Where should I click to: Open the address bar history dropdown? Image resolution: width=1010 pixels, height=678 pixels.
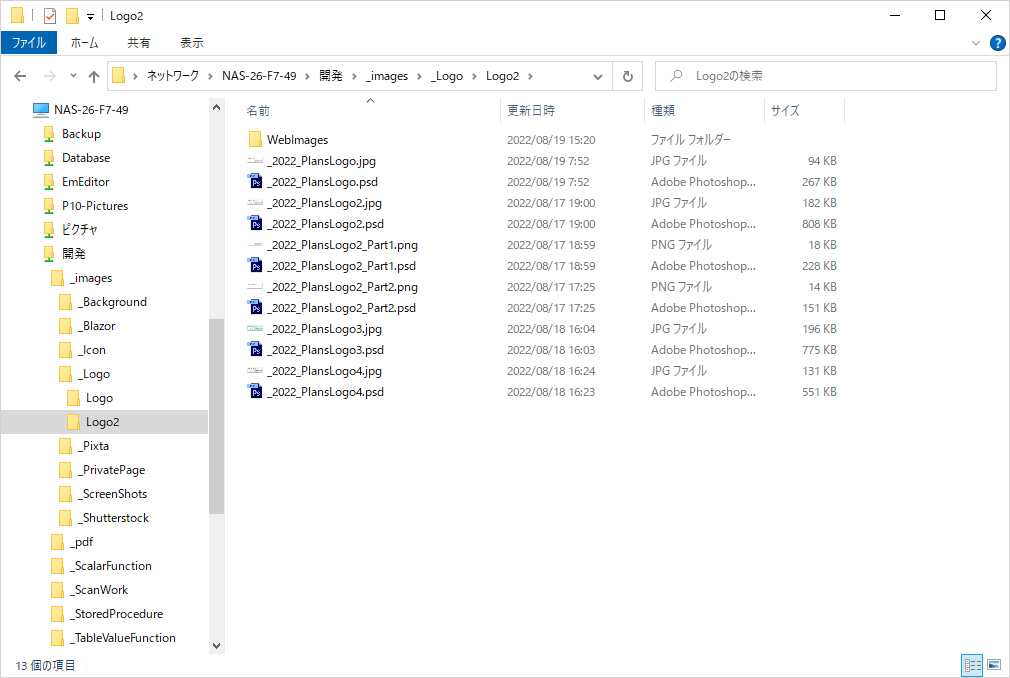coord(598,76)
